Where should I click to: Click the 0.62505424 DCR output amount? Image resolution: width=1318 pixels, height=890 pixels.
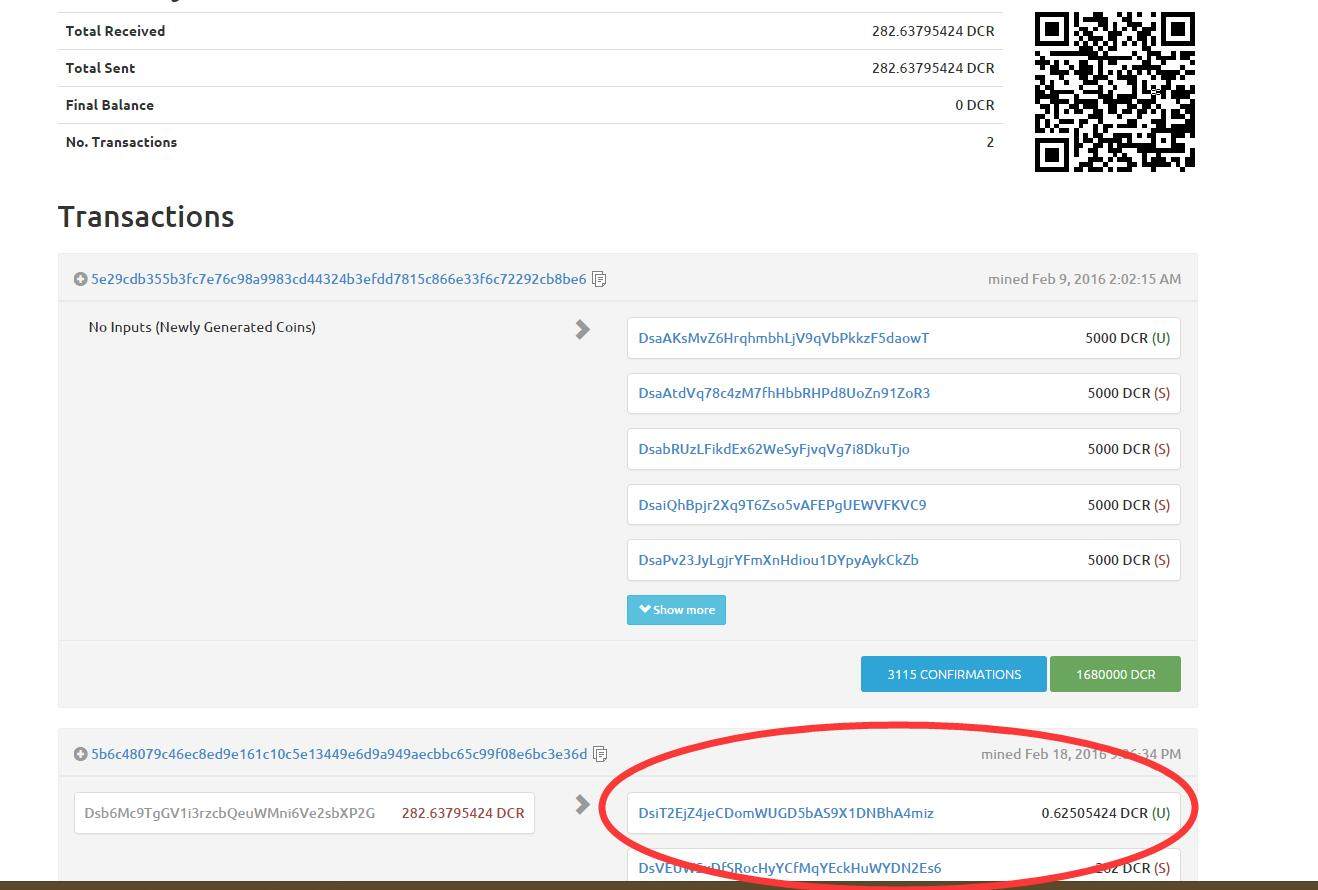tap(1095, 813)
